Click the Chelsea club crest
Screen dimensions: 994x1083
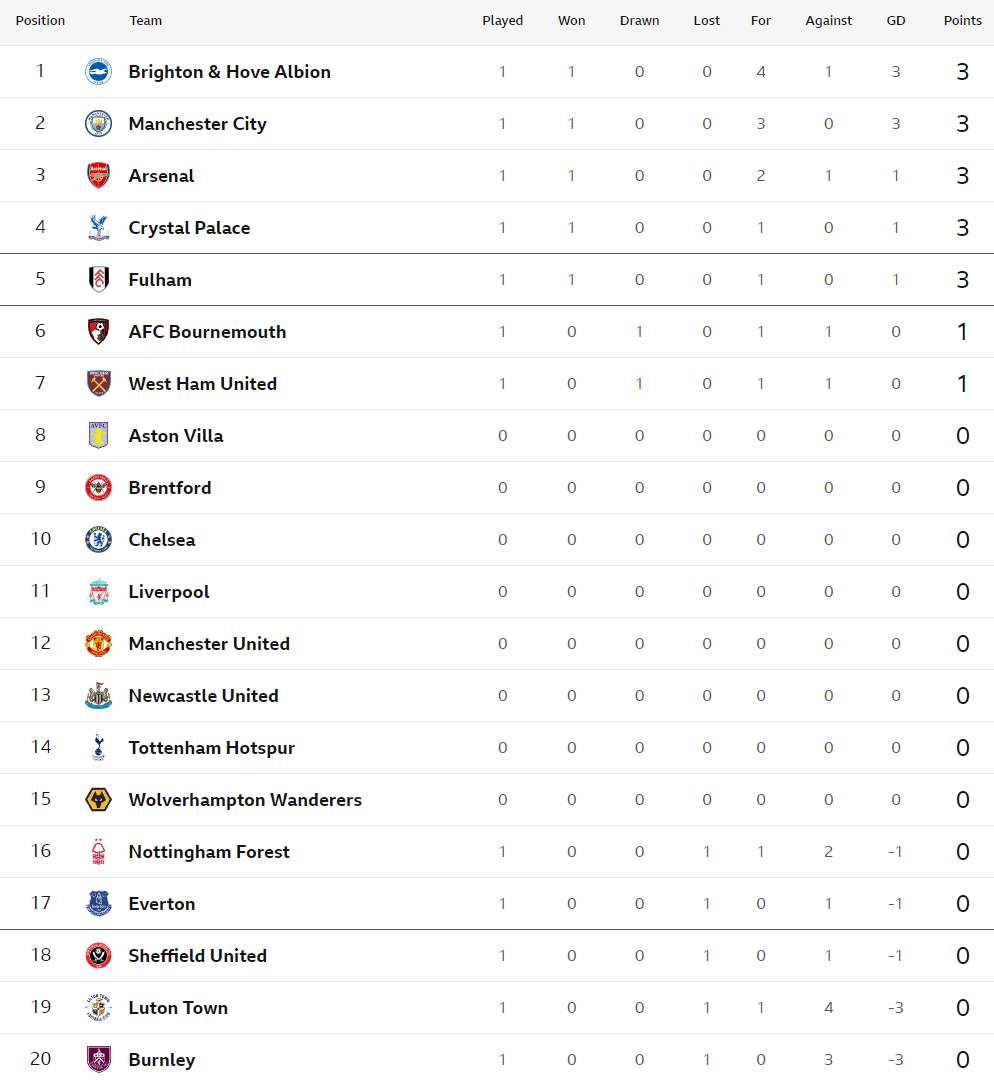pyautogui.click(x=99, y=539)
